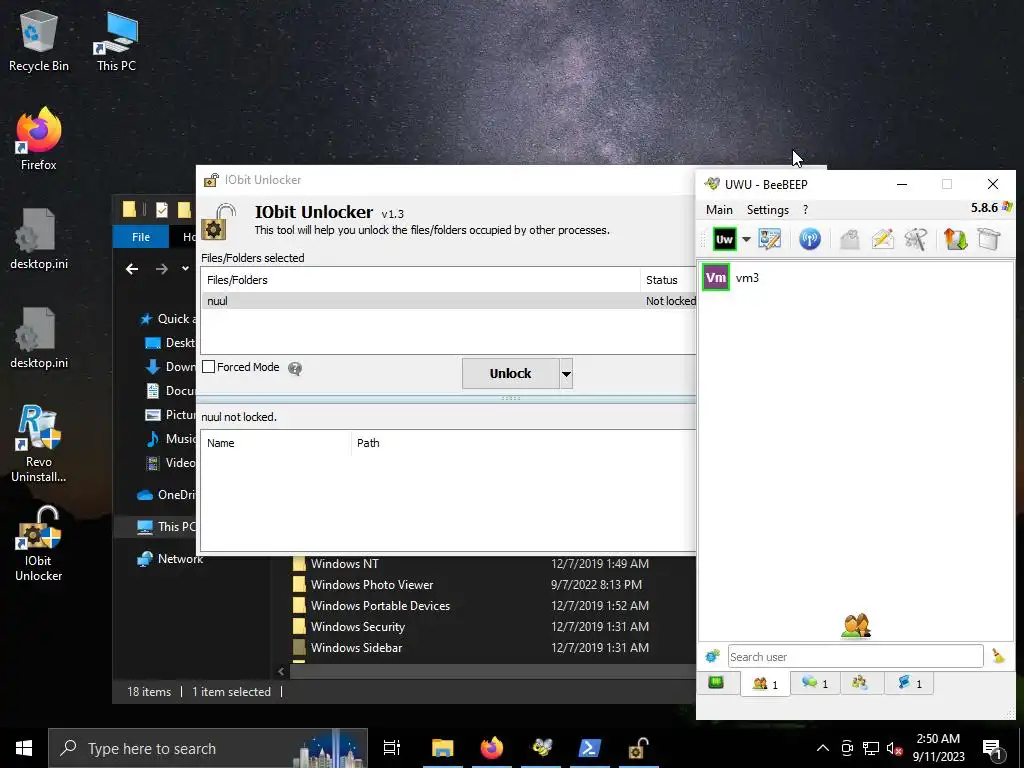Open the status dropdown arrow beside Uw avatar
Screen dimensions: 1024x768
pos(746,239)
